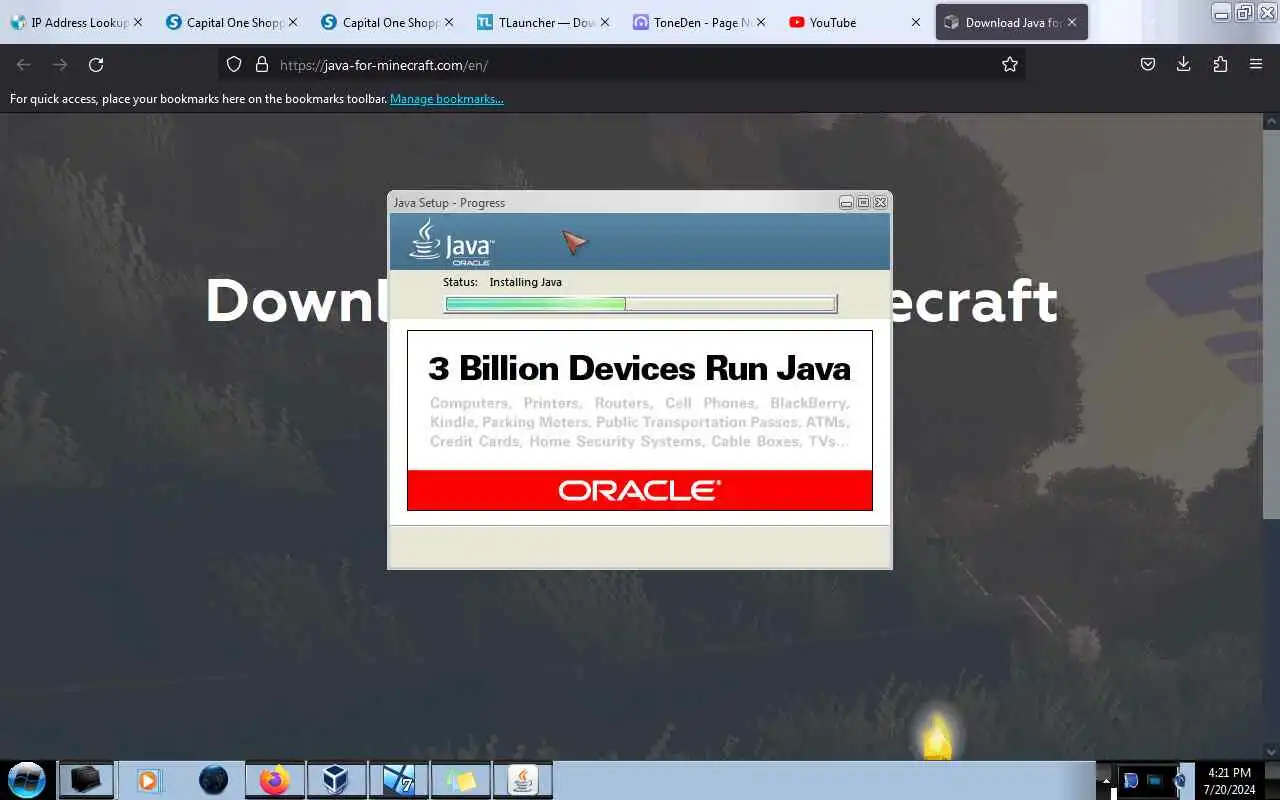Minimize the Java Setup dialog
Image resolution: width=1280 pixels, height=800 pixels.
pyautogui.click(x=846, y=202)
